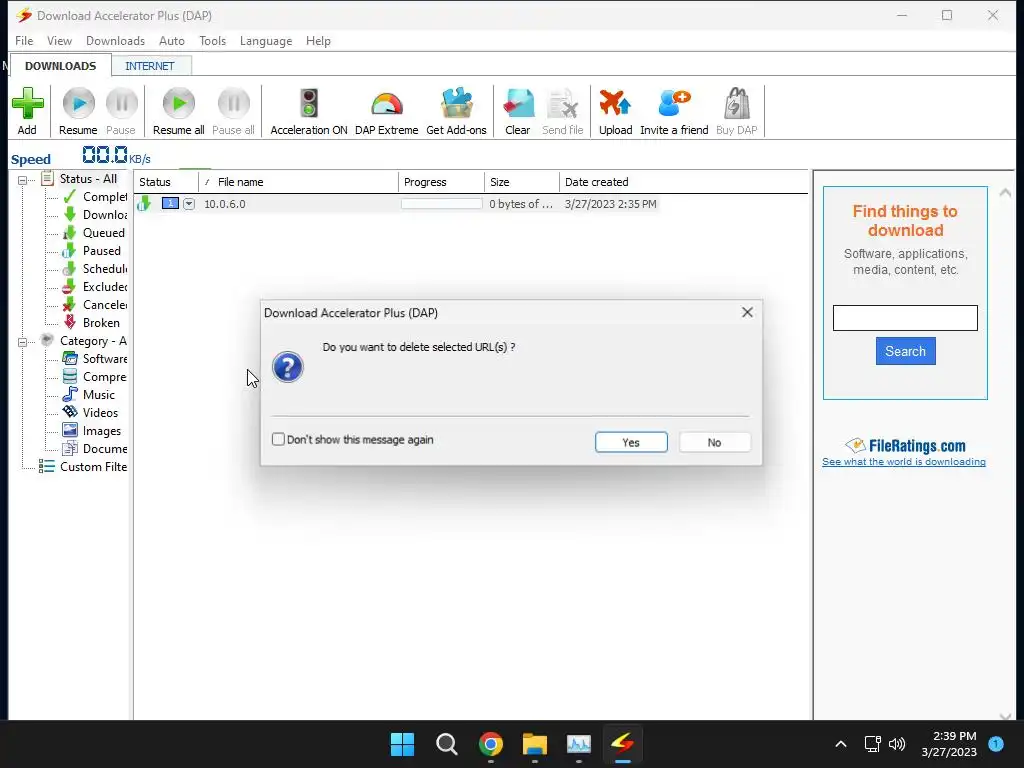Check Don't show this message again

click(x=278, y=440)
